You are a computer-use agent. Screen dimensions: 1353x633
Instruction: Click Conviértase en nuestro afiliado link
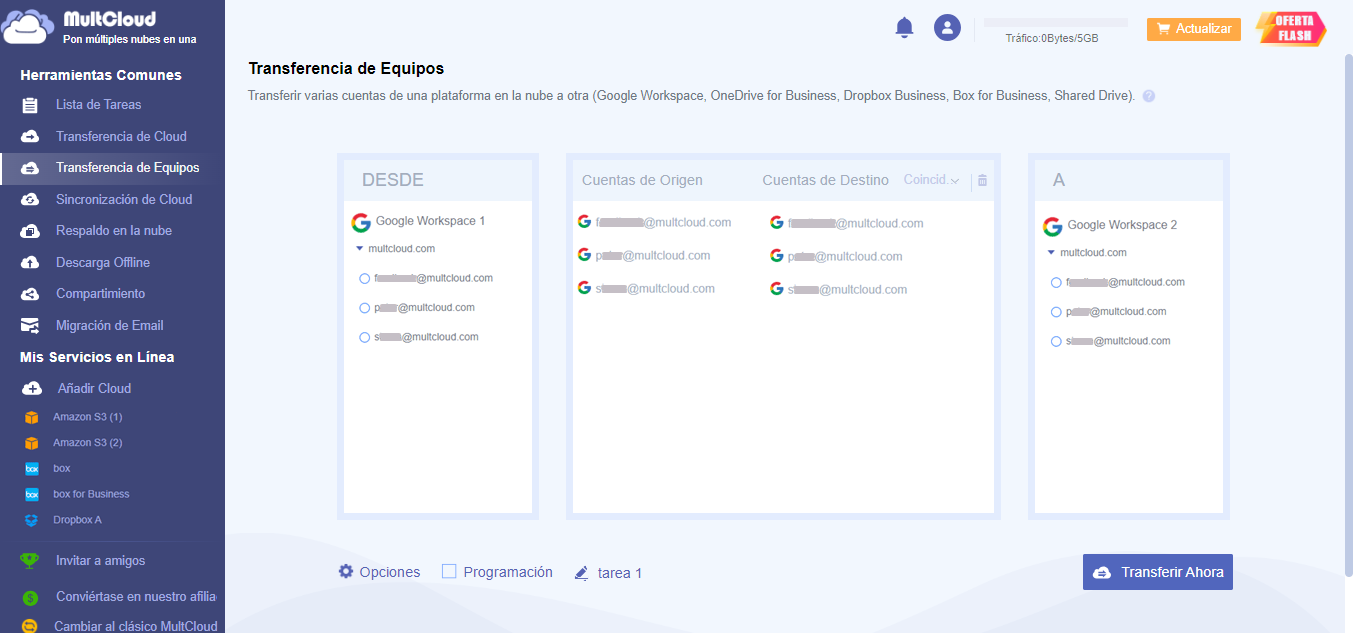[x=136, y=597]
